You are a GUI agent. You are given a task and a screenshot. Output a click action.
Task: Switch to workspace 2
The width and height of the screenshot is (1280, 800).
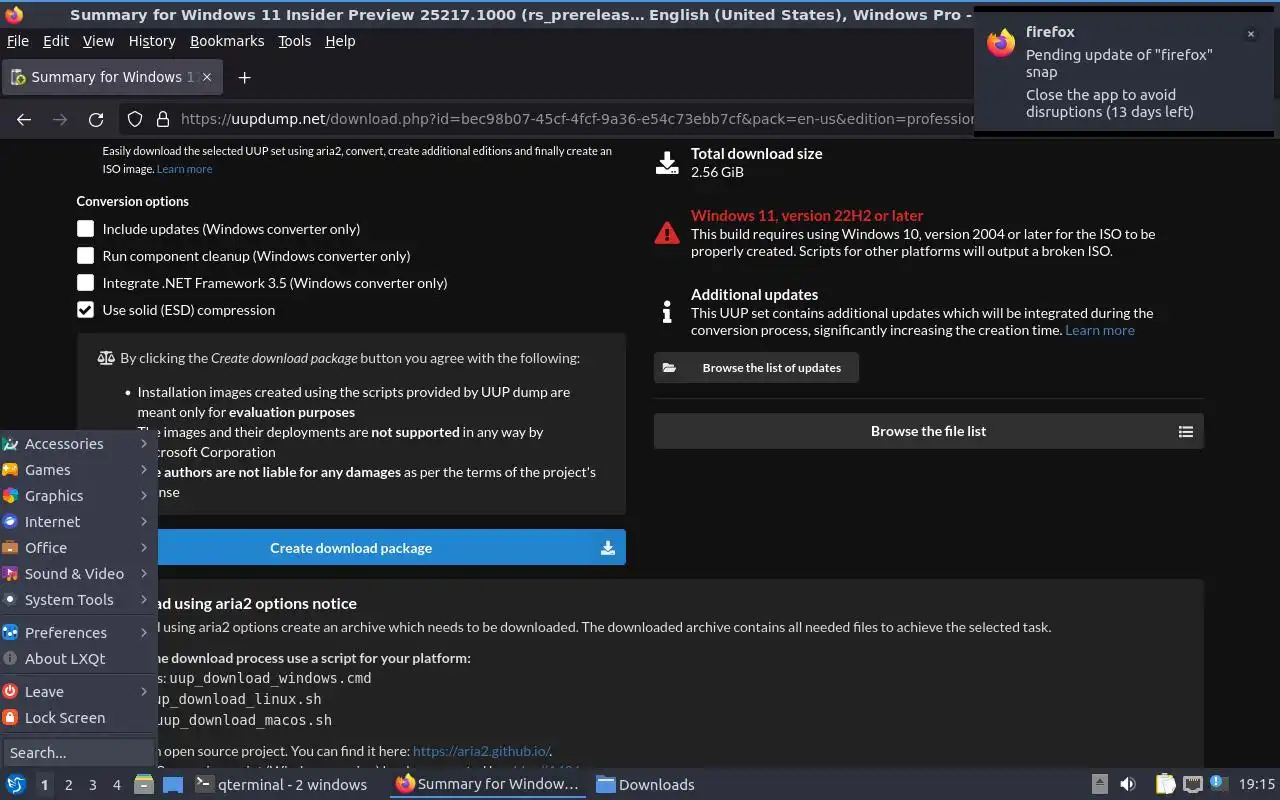tap(68, 785)
